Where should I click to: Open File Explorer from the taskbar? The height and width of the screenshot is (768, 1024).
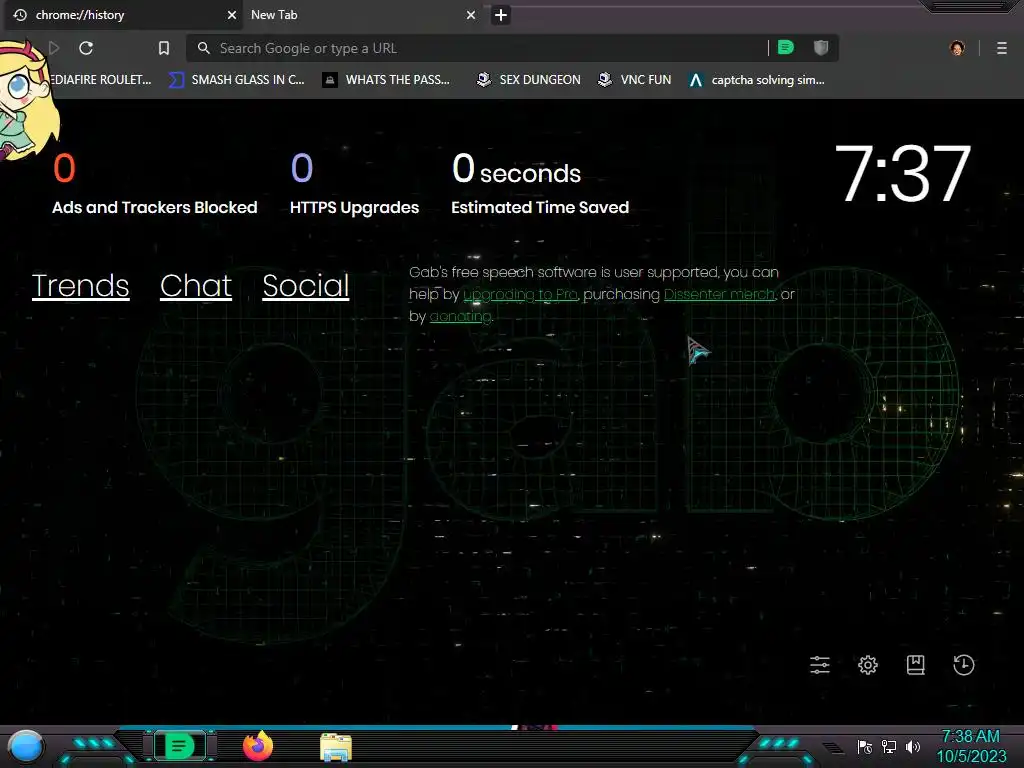pyautogui.click(x=336, y=747)
